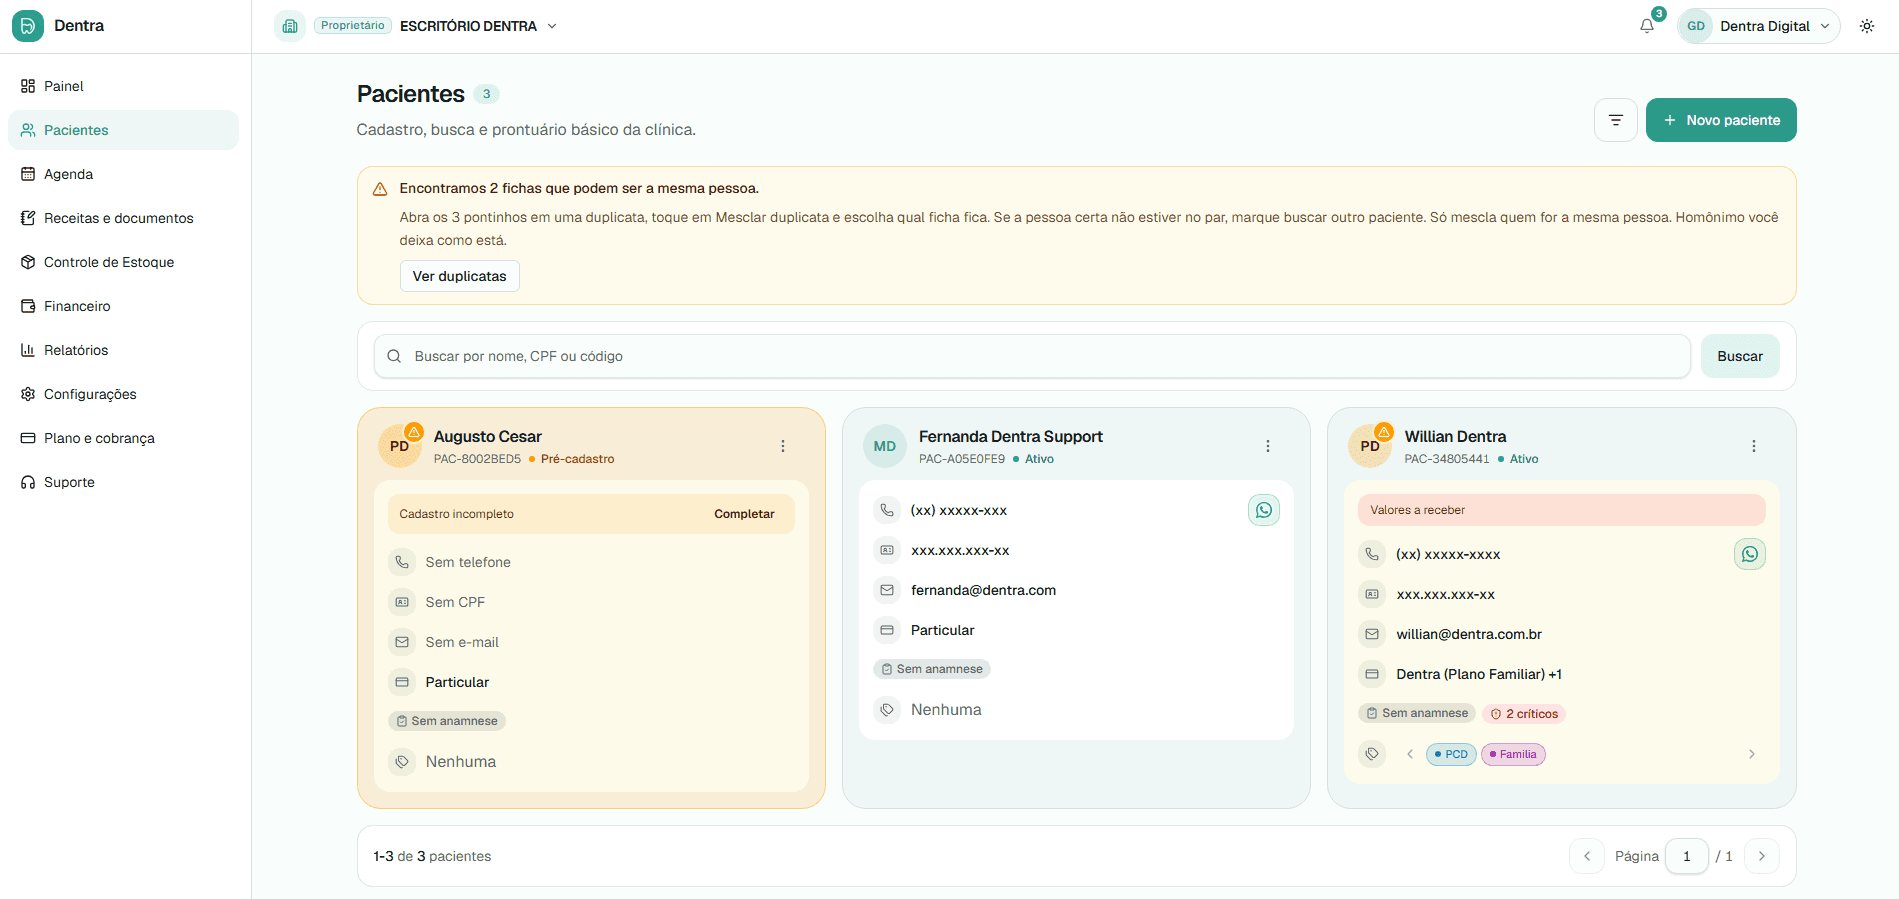Open Plano e cobrança in sidebar

tap(123, 438)
